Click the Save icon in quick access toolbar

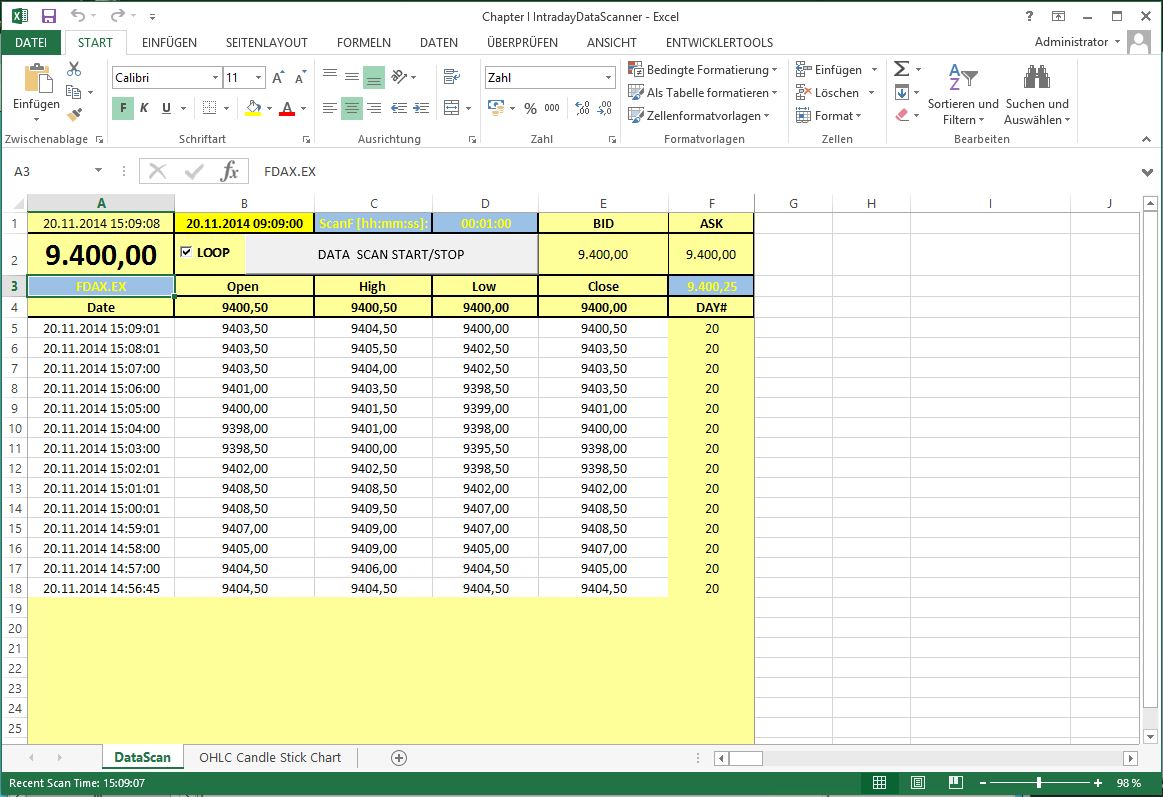pos(49,16)
